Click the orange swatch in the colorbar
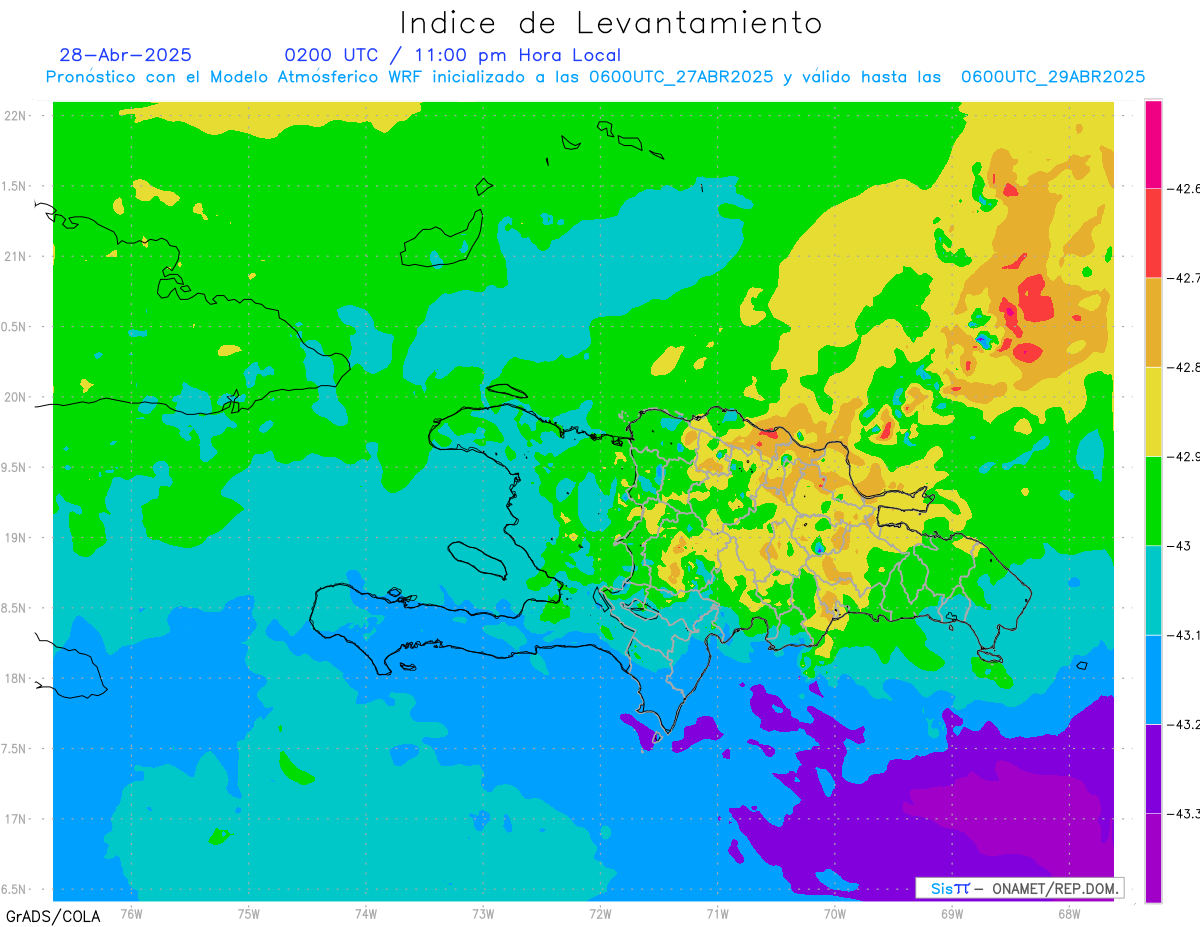The width and height of the screenshot is (1200, 927). [x=1153, y=322]
